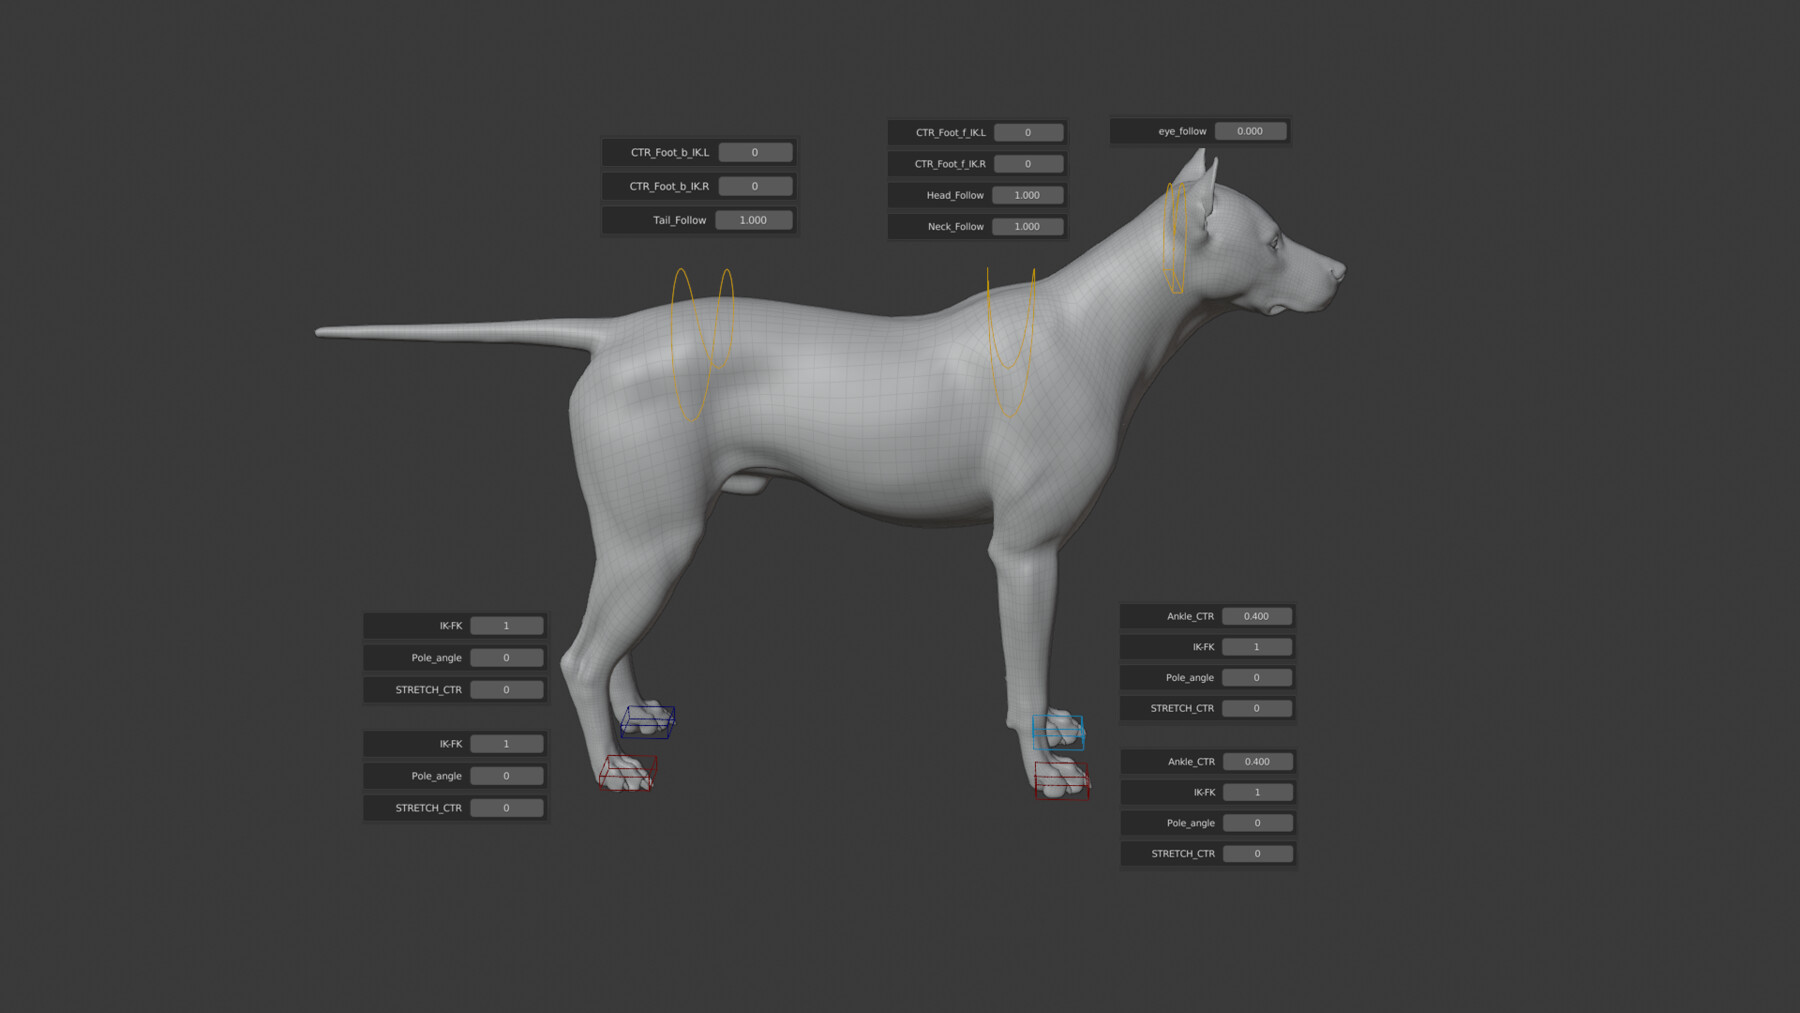
Task: Select the yellow ear control circle
Action: tap(1175, 235)
